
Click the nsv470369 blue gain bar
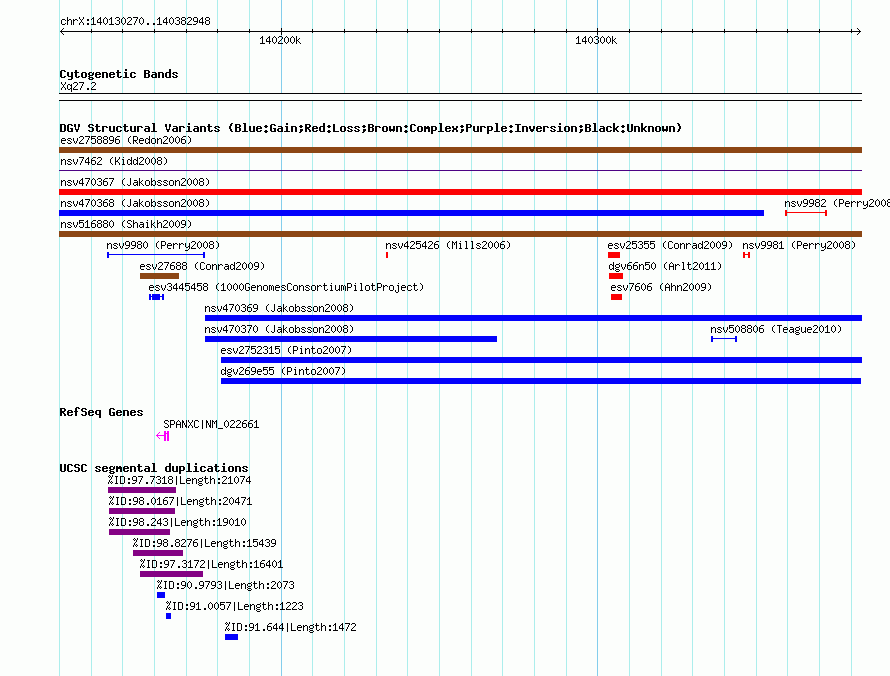pyautogui.click(x=534, y=318)
